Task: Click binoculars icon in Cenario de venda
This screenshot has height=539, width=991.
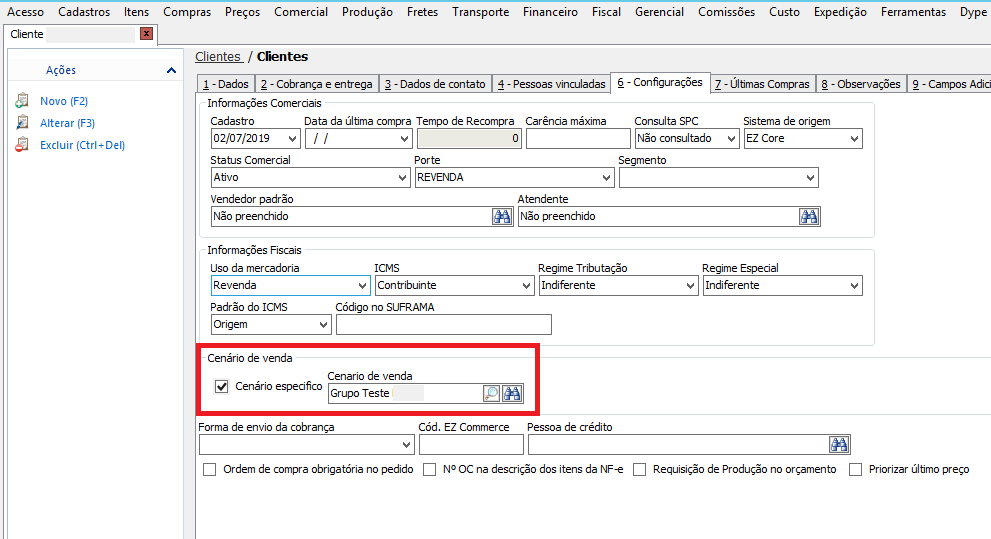Action: point(512,394)
